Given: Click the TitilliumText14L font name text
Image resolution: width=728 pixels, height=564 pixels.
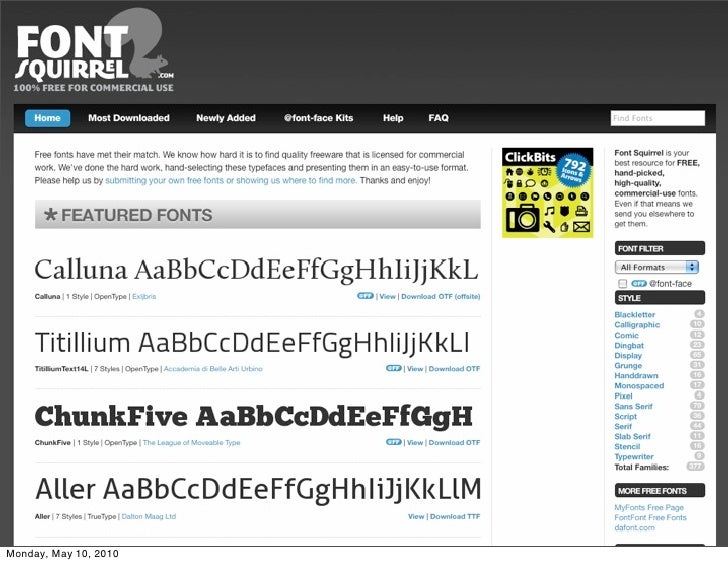Looking at the screenshot, I should (61, 369).
